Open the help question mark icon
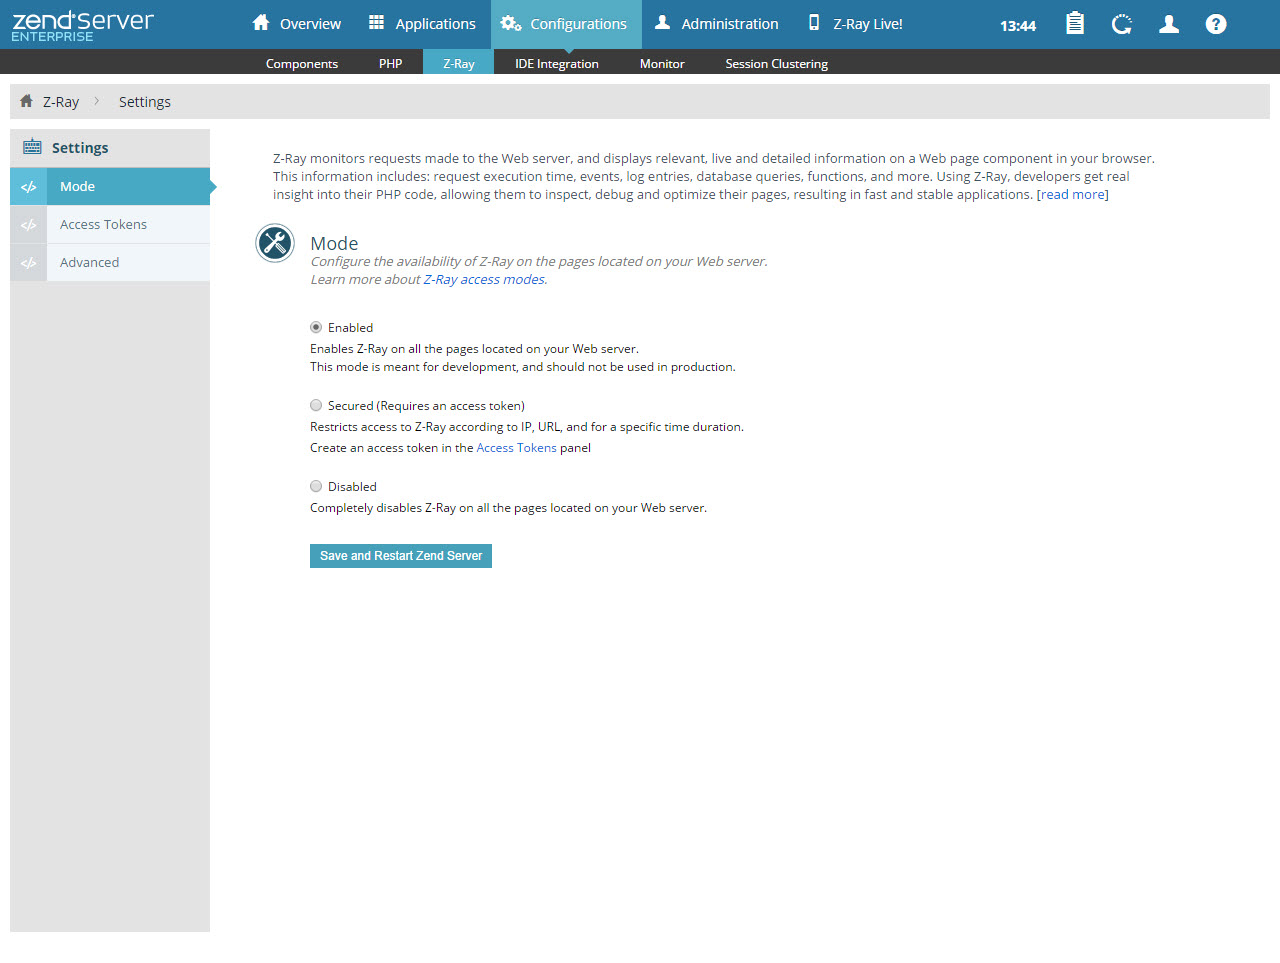This screenshot has width=1280, height=963. (x=1215, y=24)
